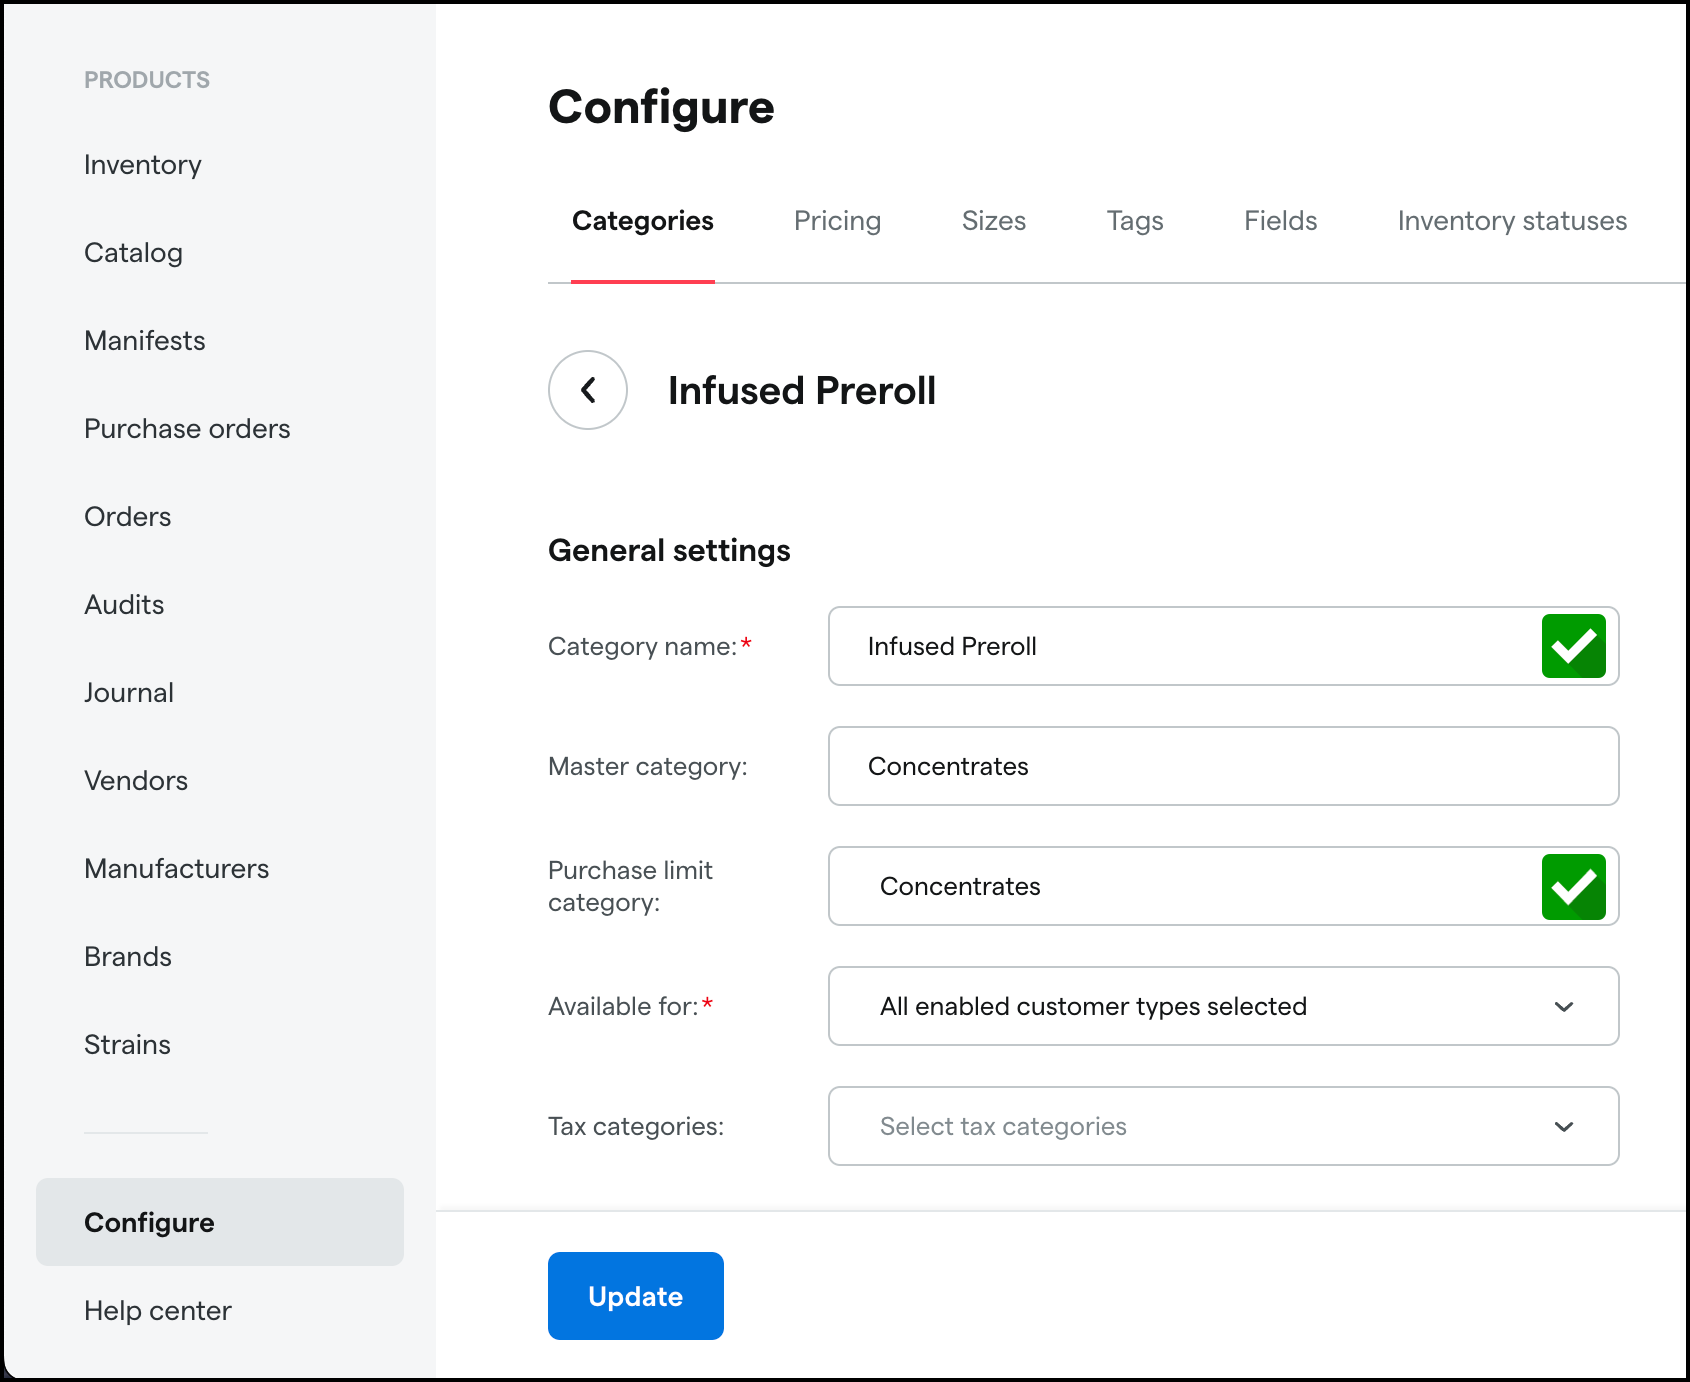Select Strains in the Products menu
The height and width of the screenshot is (1382, 1690).
[x=127, y=1045]
